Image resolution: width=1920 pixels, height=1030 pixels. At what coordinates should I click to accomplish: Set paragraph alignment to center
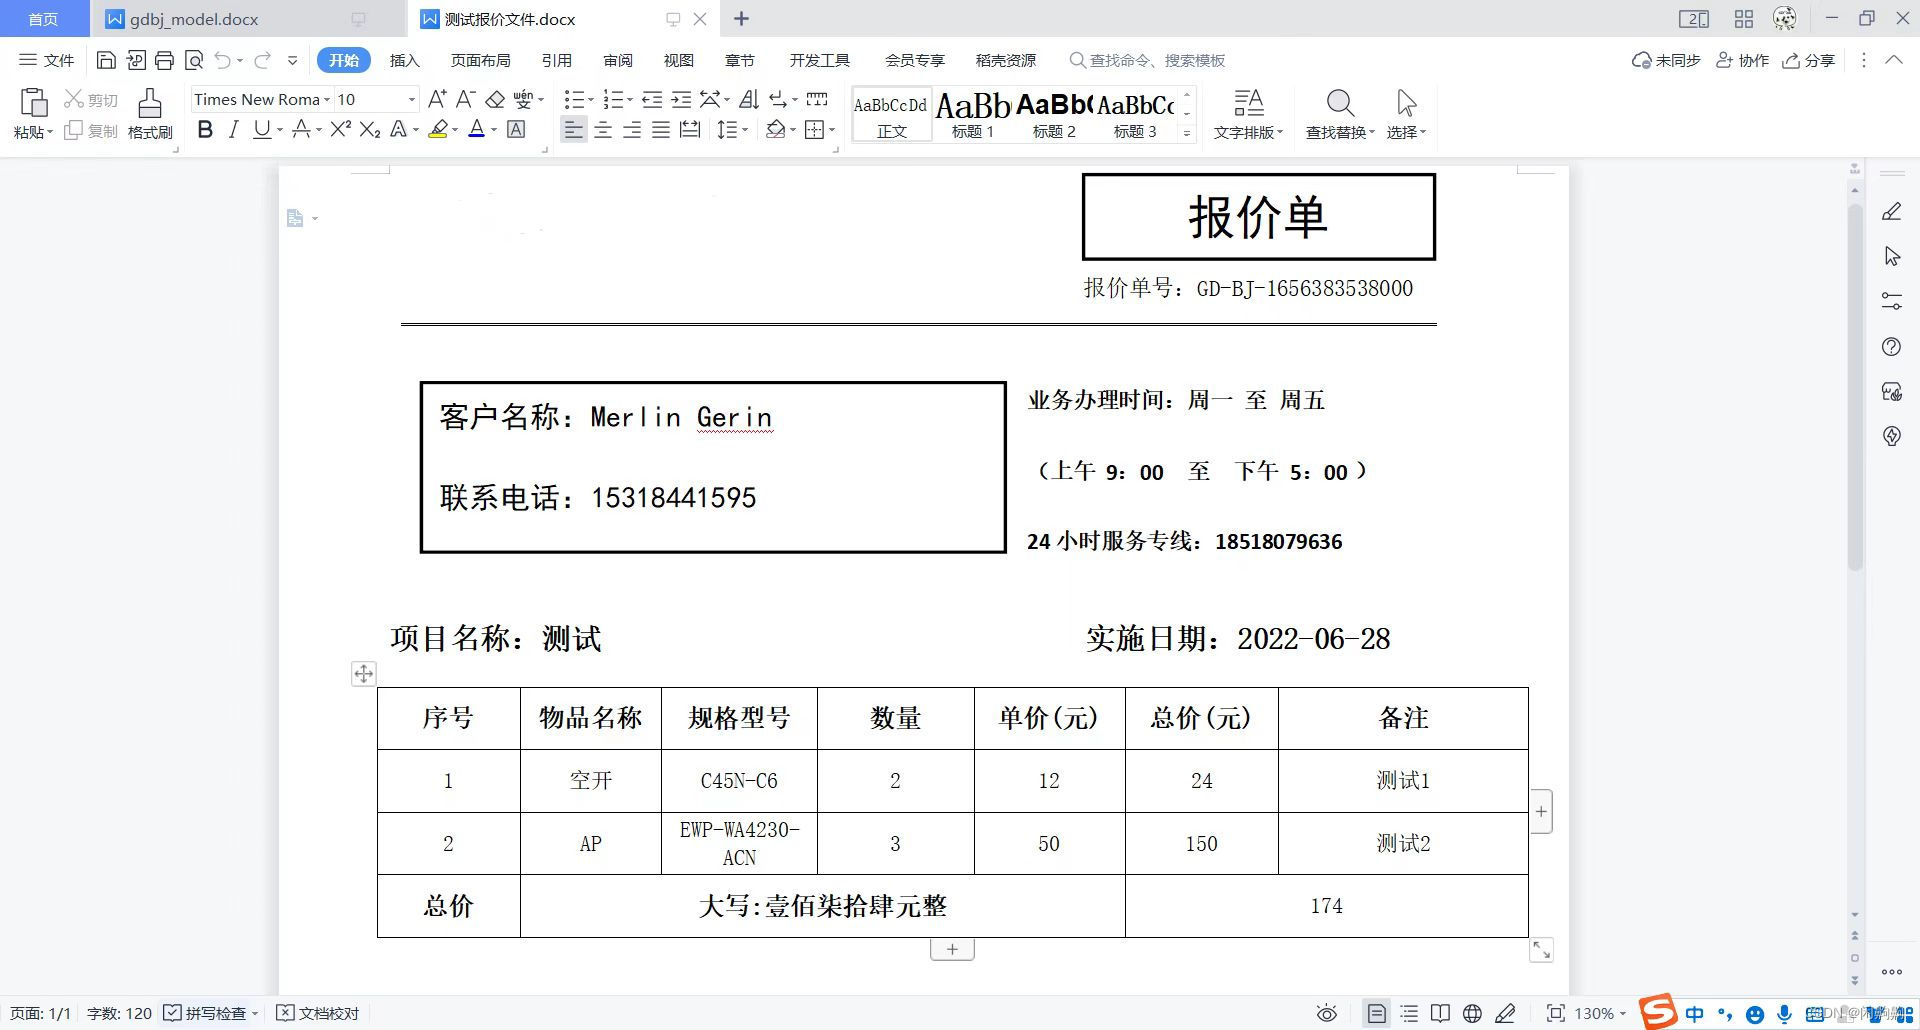click(x=603, y=129)
